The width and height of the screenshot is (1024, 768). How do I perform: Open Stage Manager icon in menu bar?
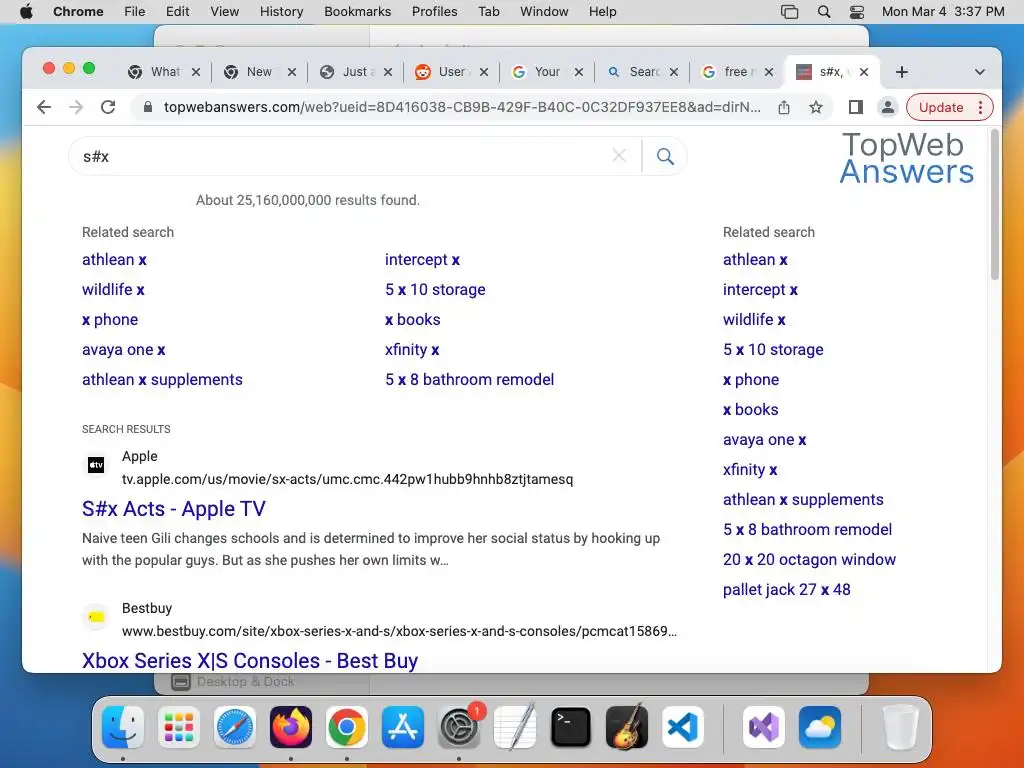[789, 11]
